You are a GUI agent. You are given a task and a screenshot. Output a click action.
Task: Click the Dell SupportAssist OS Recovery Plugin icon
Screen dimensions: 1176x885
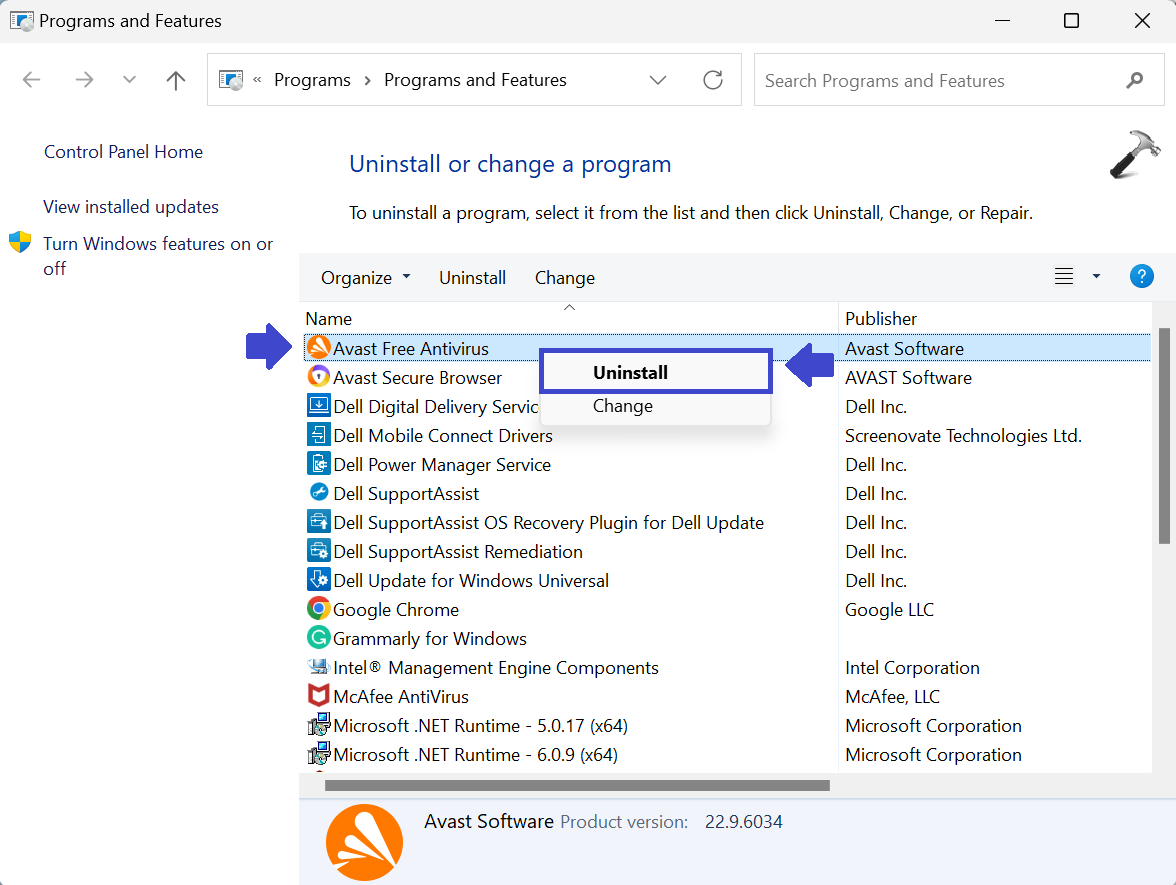click(x=319, y=522)
